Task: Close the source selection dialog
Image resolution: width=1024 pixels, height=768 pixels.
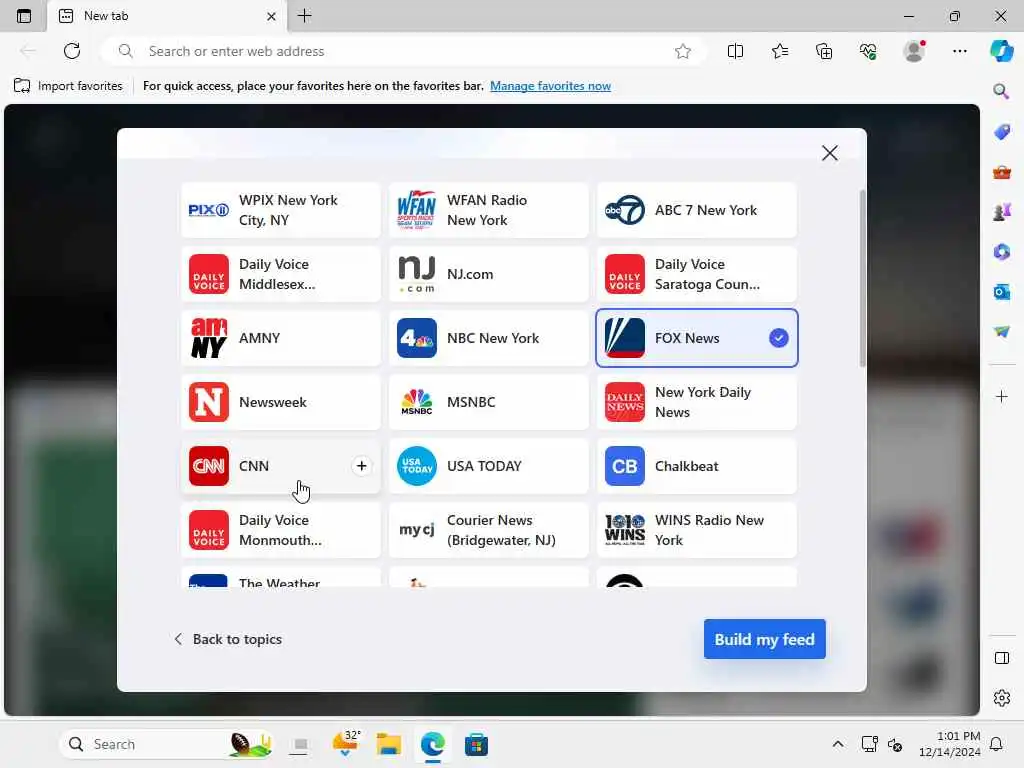Action: (829, 153)
